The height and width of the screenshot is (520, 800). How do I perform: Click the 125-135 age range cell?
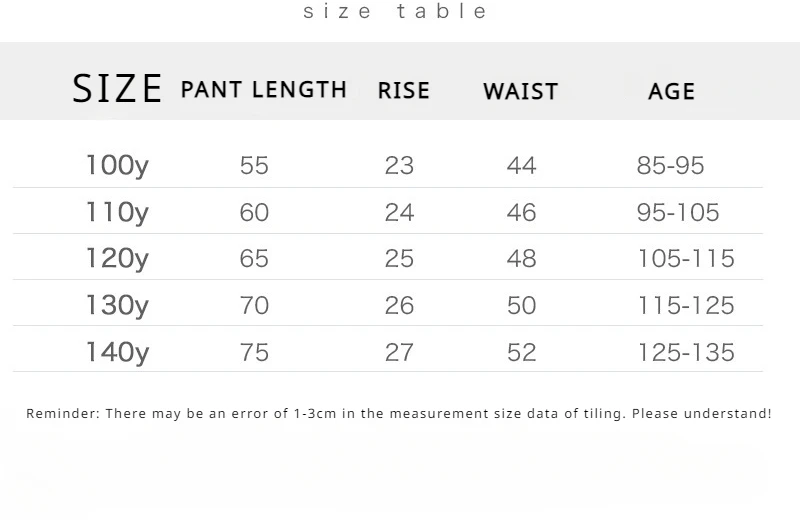pyautogui.click(x=686, y=352)
